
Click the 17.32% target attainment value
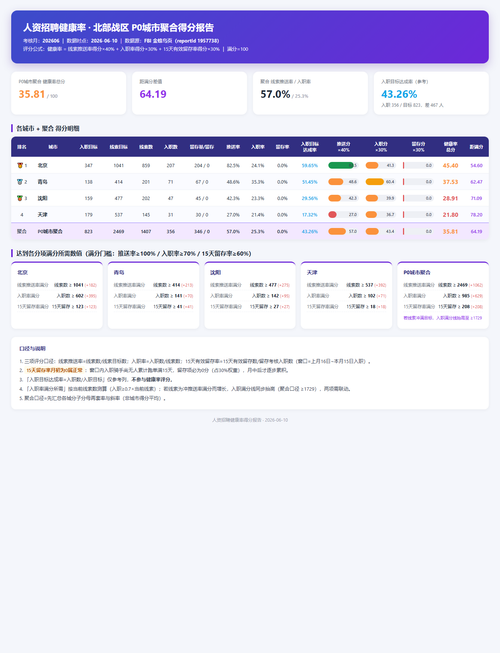[x=310, y=214]
